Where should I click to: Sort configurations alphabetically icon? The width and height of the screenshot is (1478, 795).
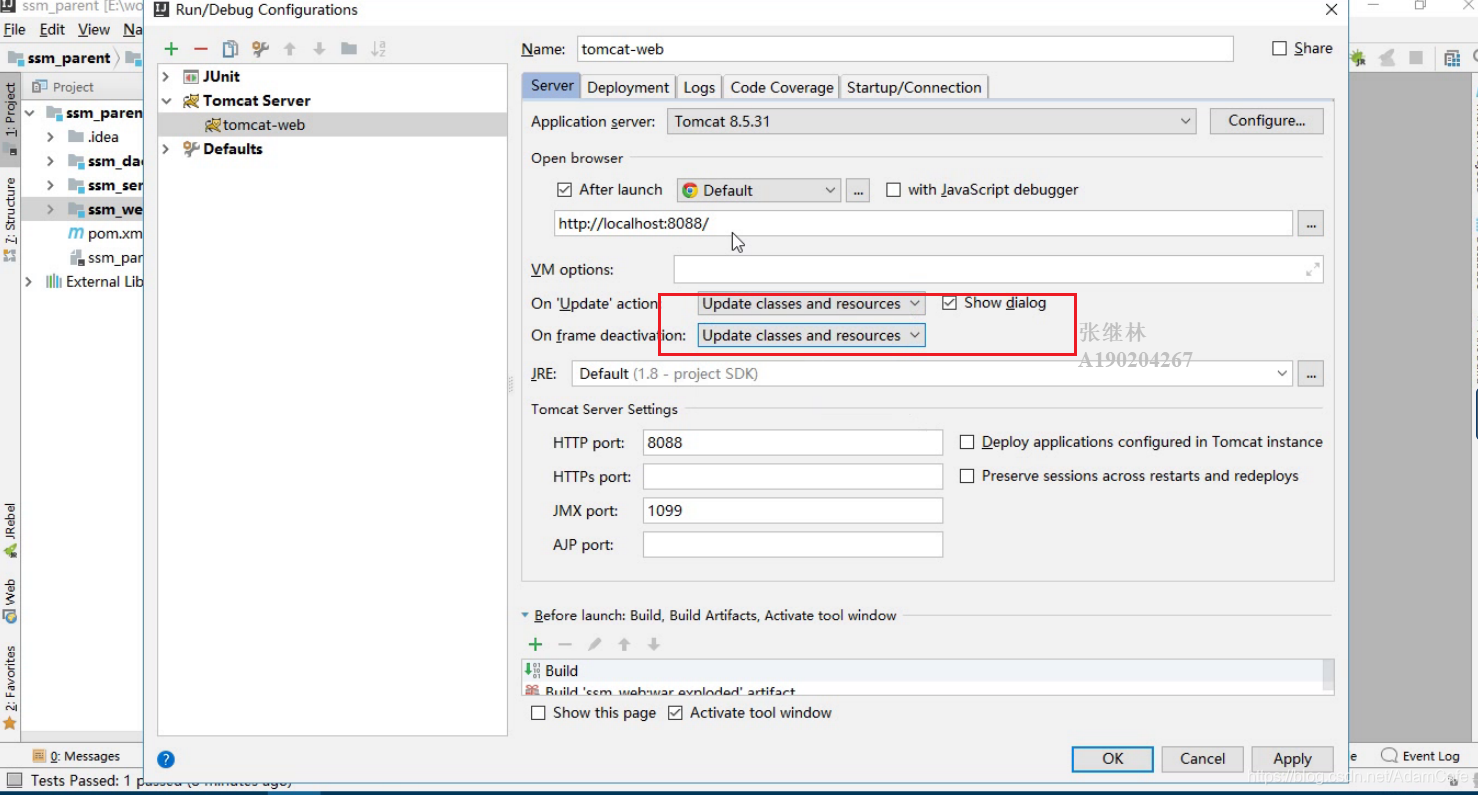(x=378, y=49)
